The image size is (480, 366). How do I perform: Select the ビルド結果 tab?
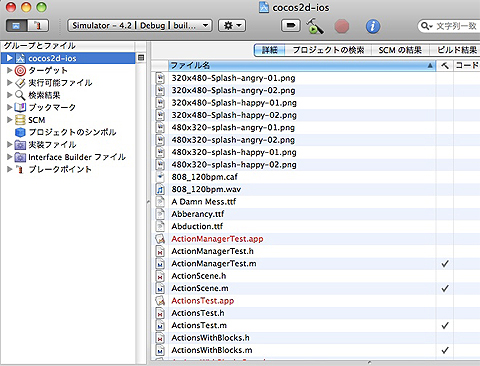[x=456, y=50]
